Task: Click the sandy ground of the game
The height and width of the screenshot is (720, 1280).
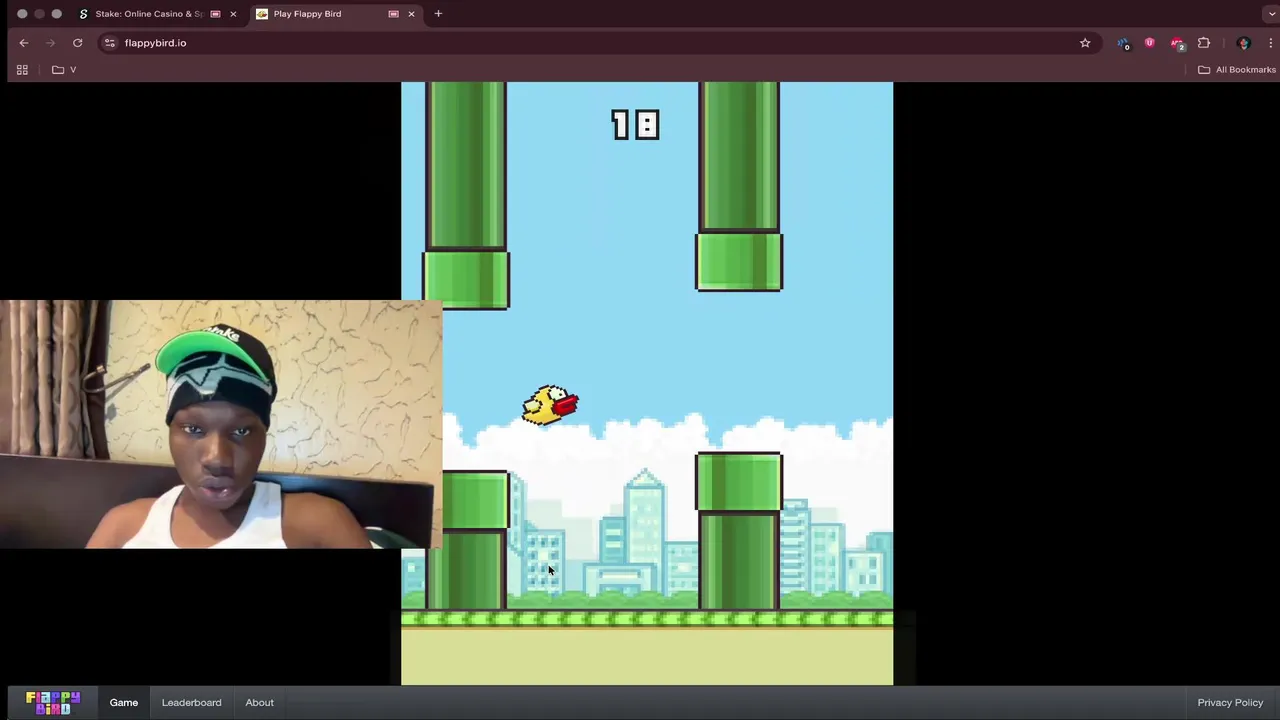Action: pyautogui.click(x=647, y=657)
